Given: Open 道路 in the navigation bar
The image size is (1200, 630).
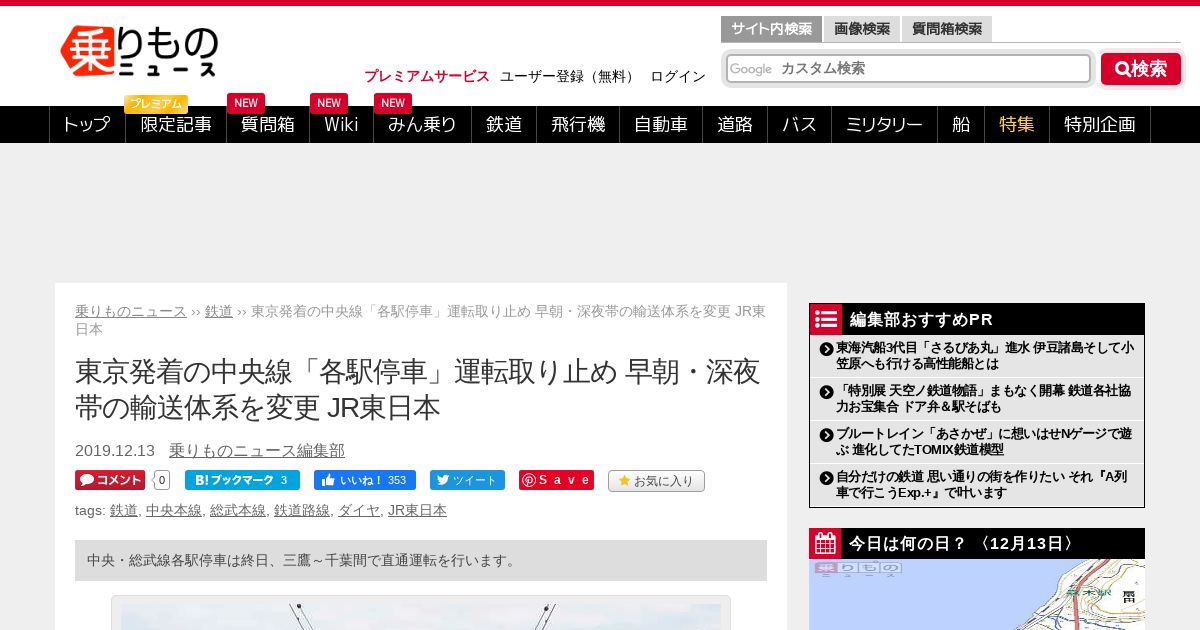Looking at the screenshot, I should click(735, 124).
